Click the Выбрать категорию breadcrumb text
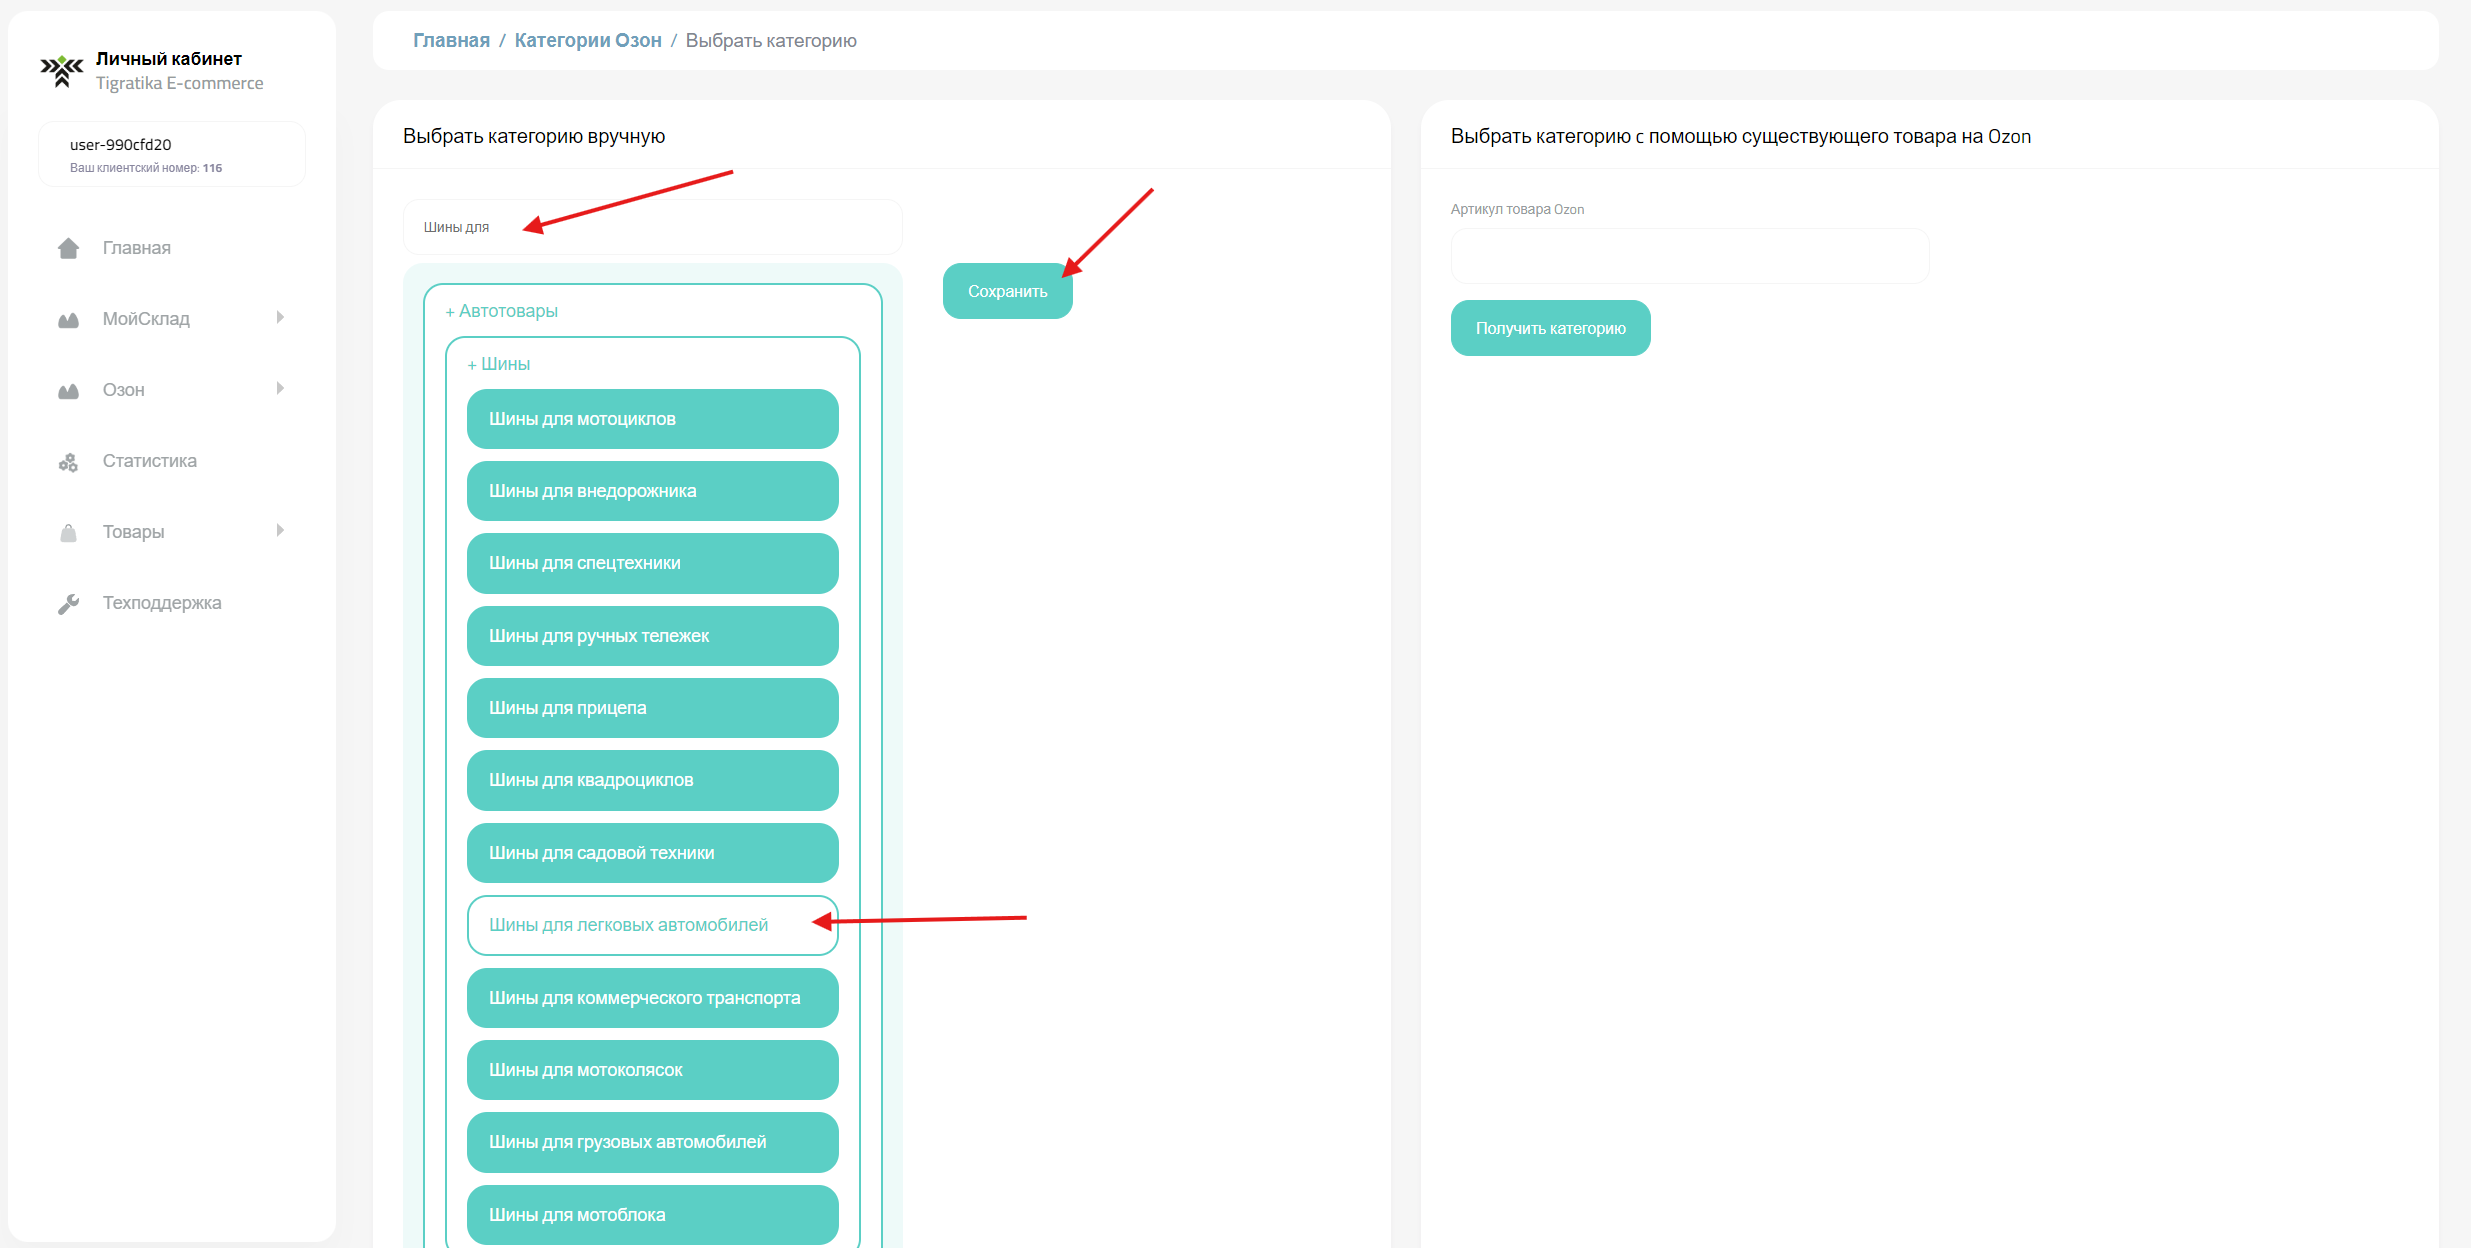Viewport: 2471px width, 1248px height. pyautogui.click(x=771, y=40)
